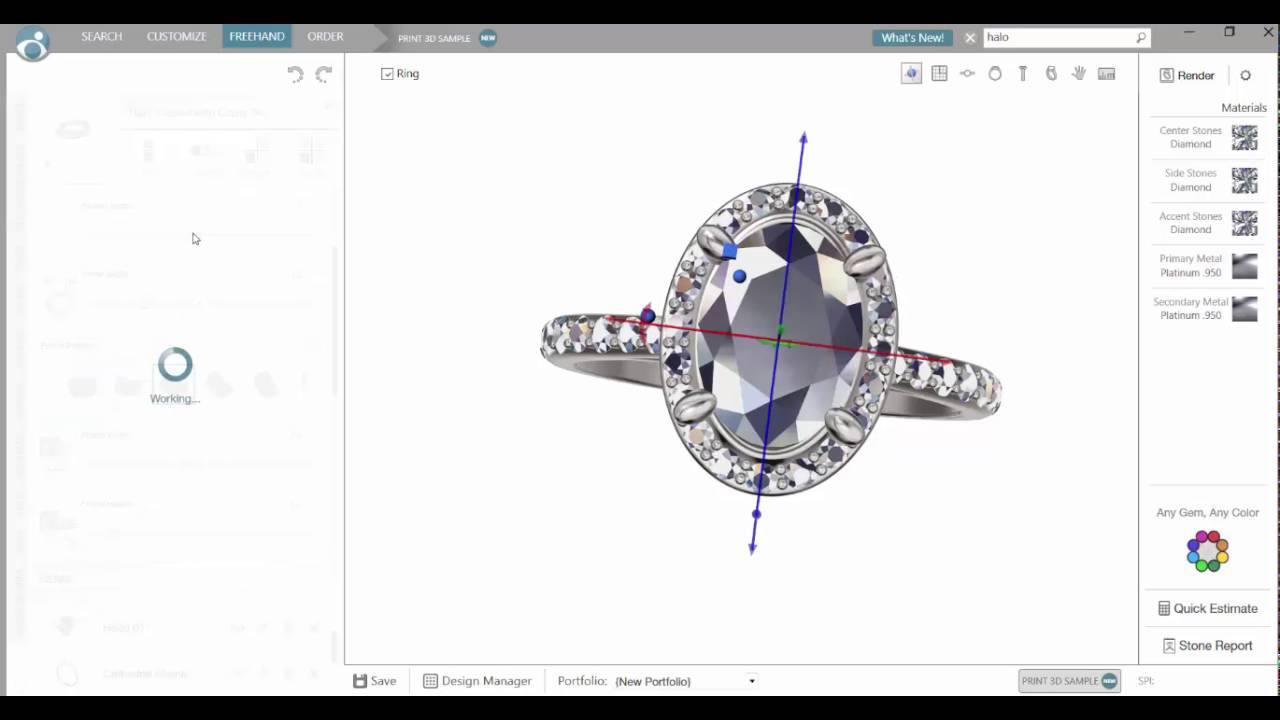
Task: Select Secondary Metal Platinum swatch
Action: pyautogui.click(x=1244, y=309)
